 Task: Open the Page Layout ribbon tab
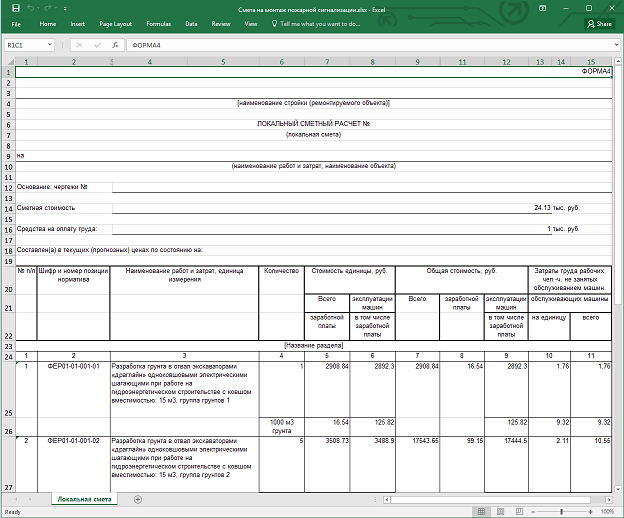(115, 23)
